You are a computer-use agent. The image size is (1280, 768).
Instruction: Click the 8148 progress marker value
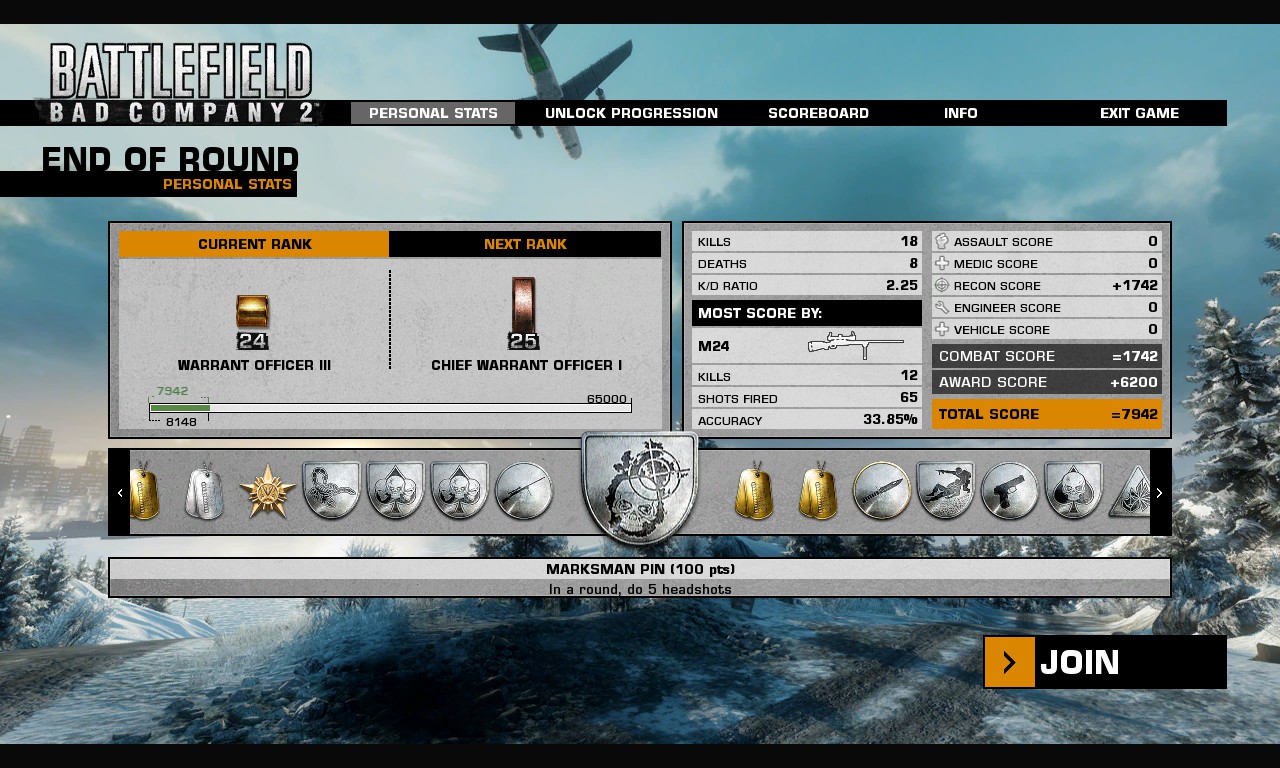181,422
